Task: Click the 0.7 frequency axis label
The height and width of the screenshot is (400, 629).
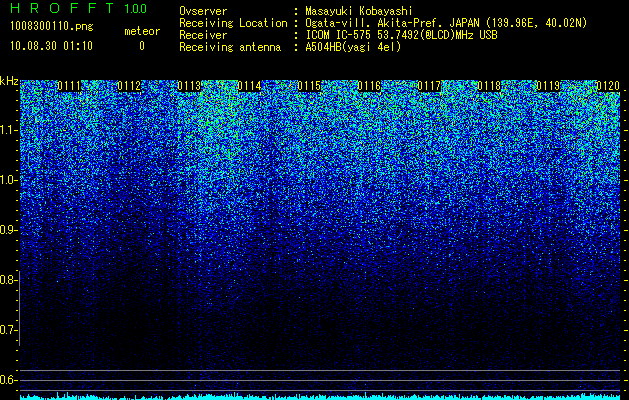Action: coord(8,330)
